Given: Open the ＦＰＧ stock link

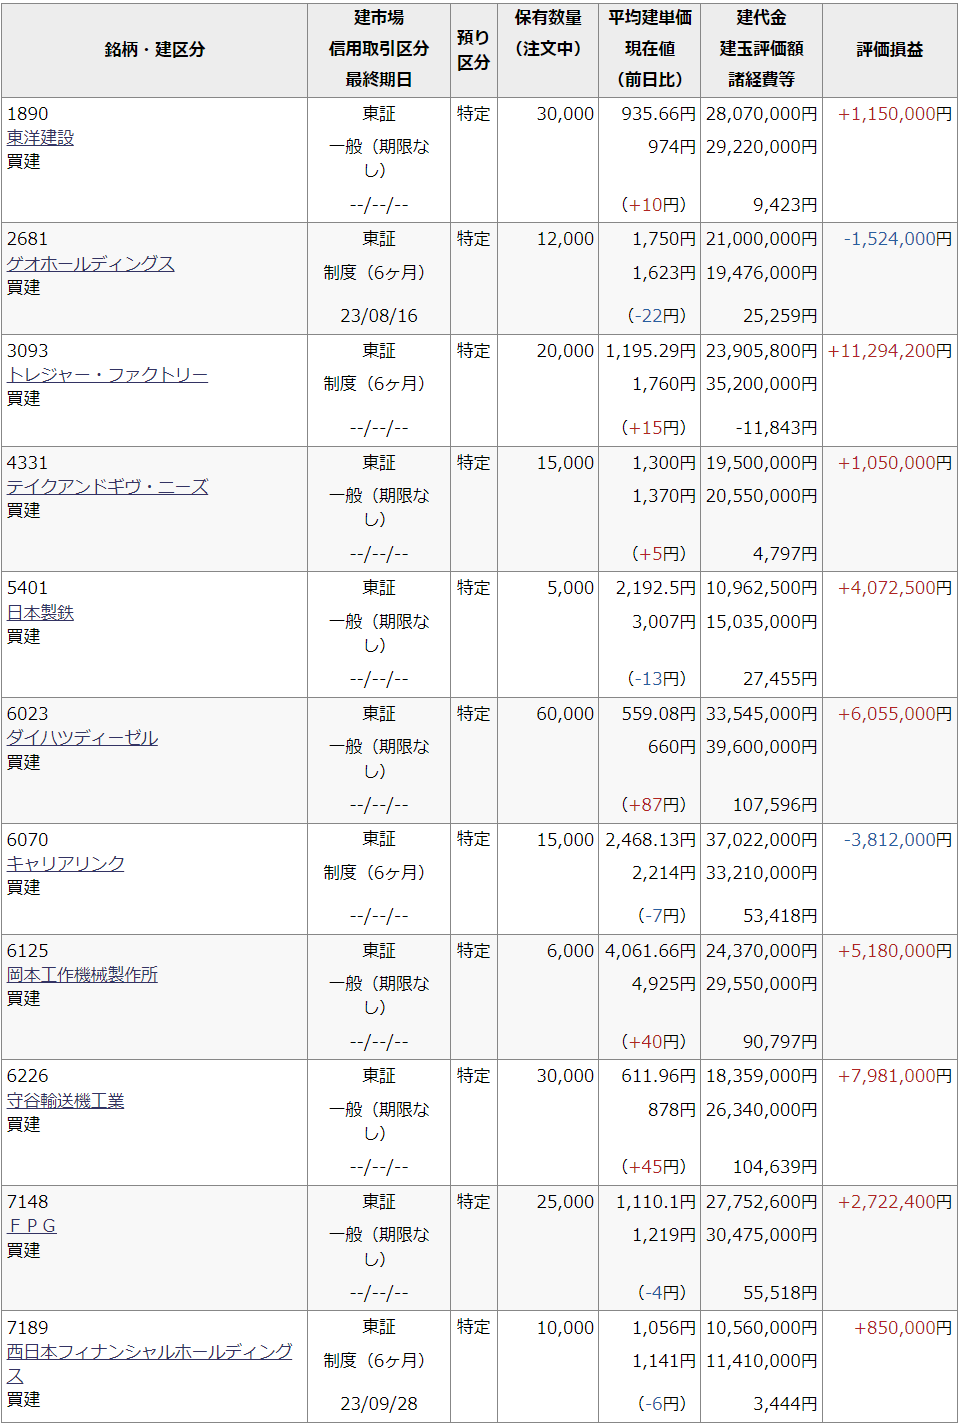Looking at the screenshot, I should pos(32,1226).
